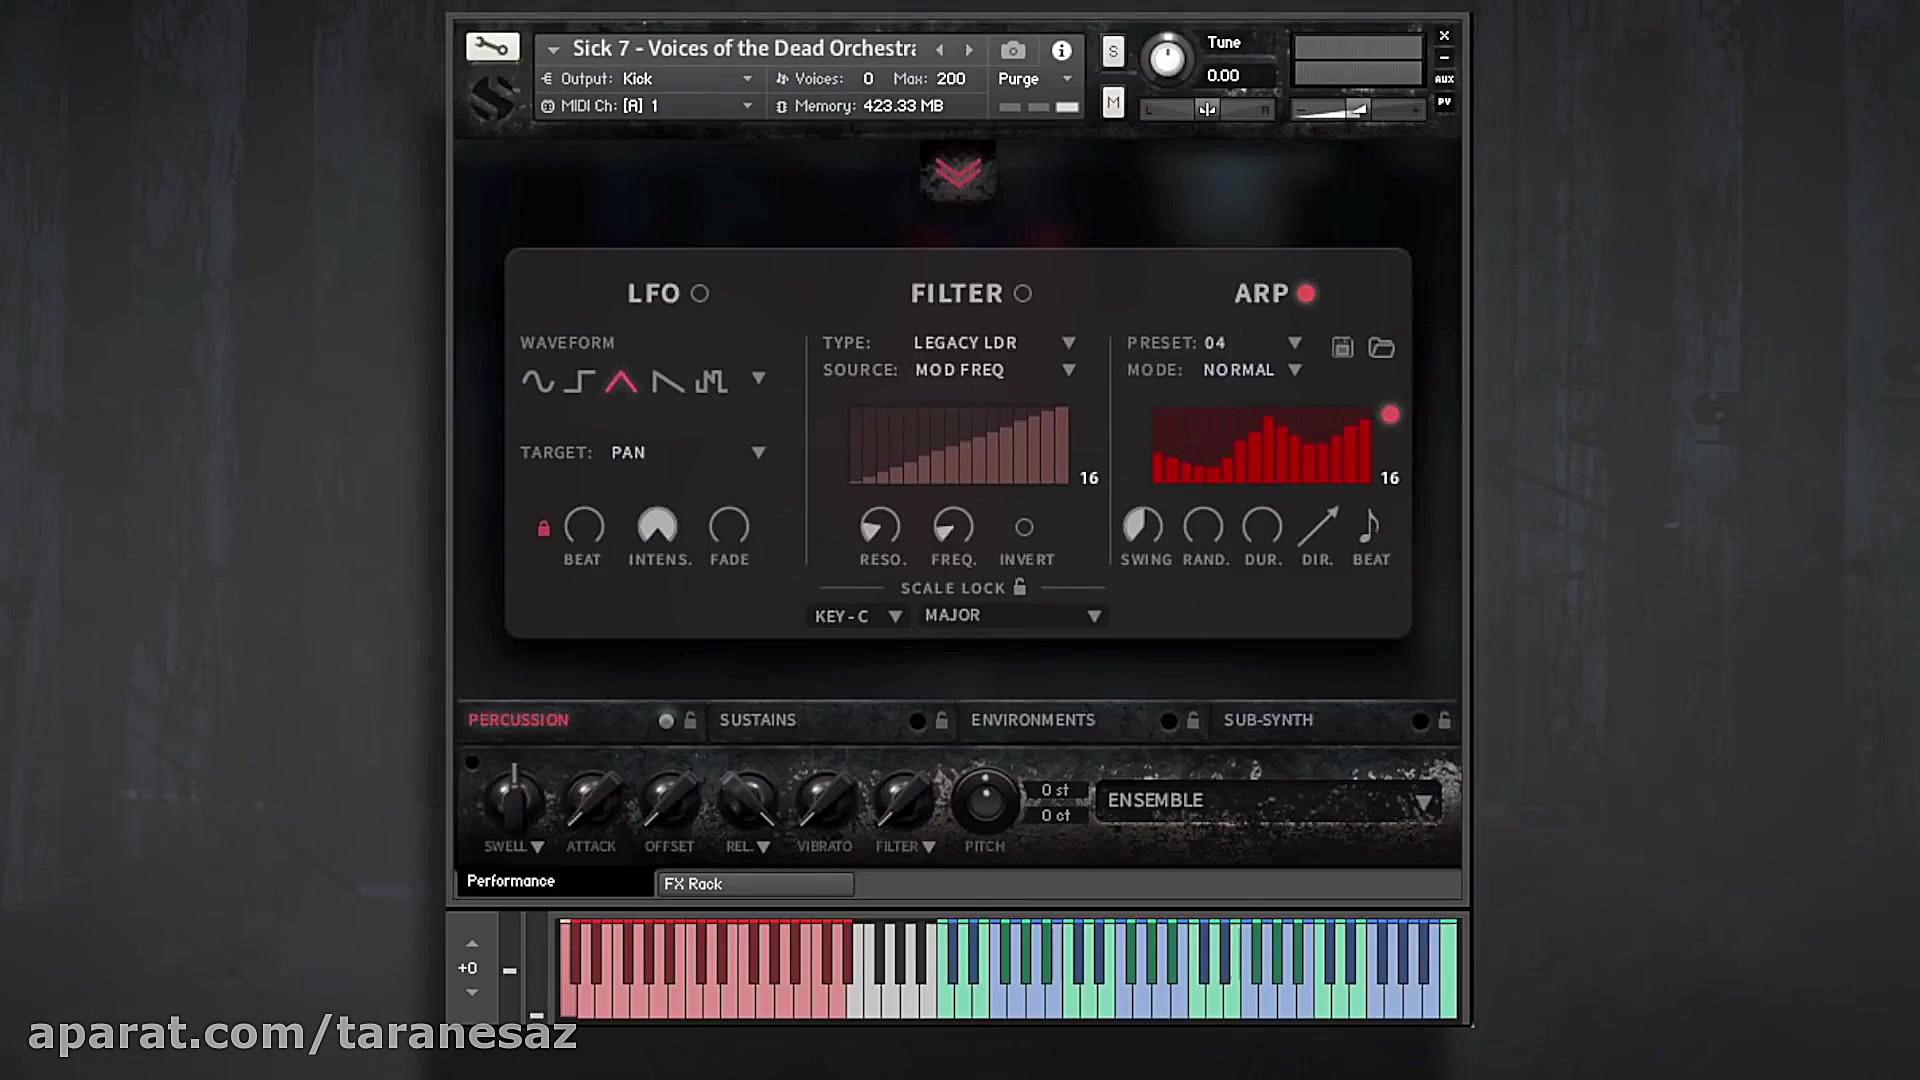This screenshot has width=1920, height=1080.
Task: Click the ARP beat note icon
Action: pos(1370,526)
